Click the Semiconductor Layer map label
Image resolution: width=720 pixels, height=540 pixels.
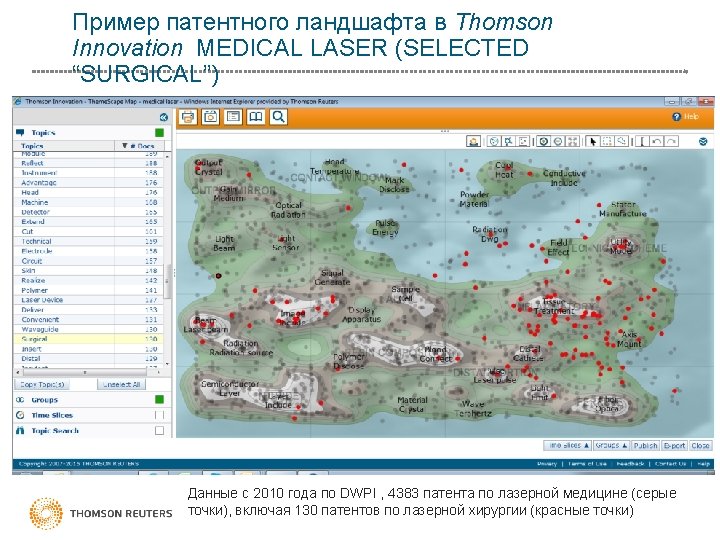(x=230, y=388)
